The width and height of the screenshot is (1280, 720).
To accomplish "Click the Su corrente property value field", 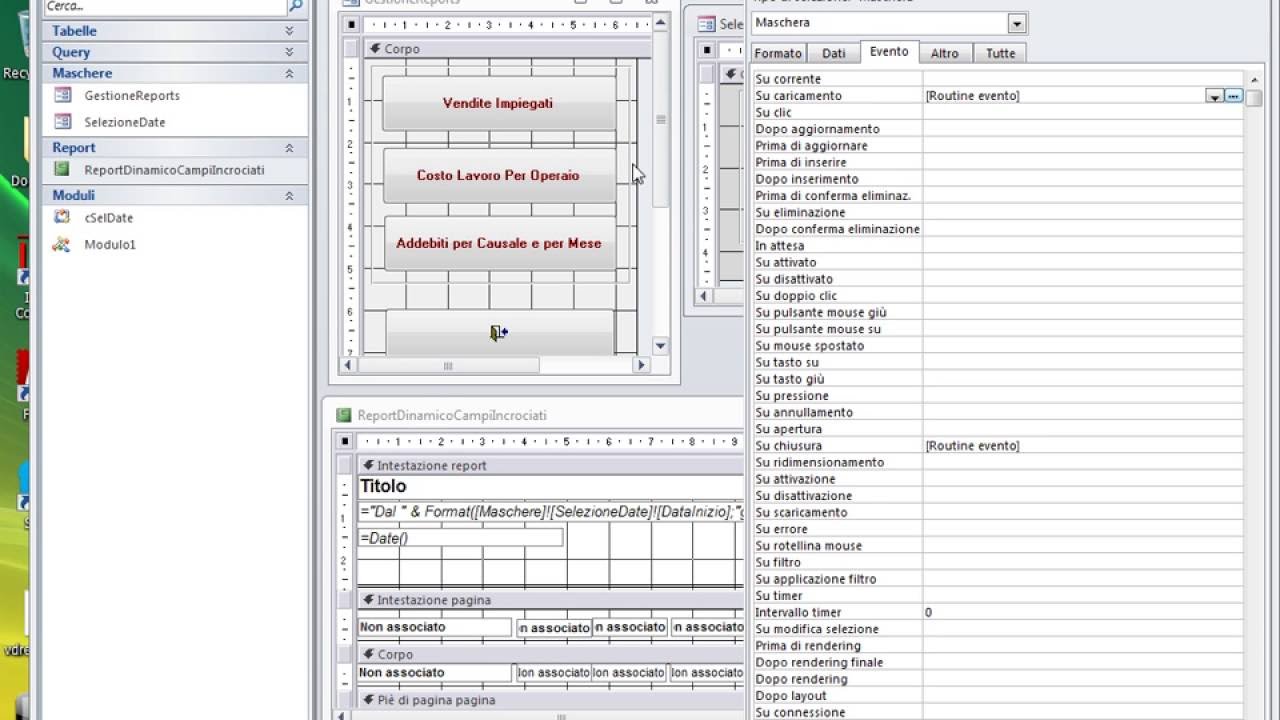I will pos(1083,79).
